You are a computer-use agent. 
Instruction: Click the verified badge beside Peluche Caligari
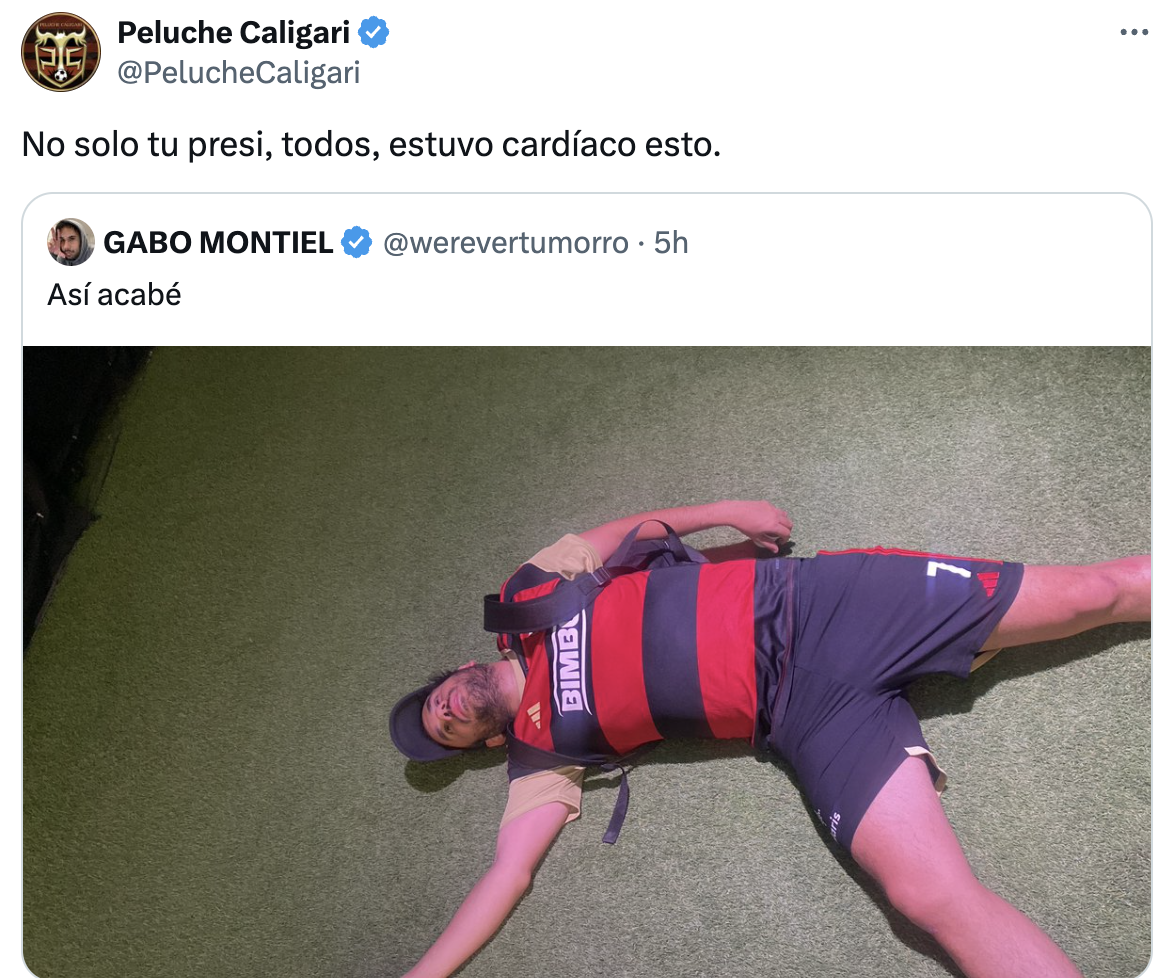pyautogui.click(x=374, y=33)
